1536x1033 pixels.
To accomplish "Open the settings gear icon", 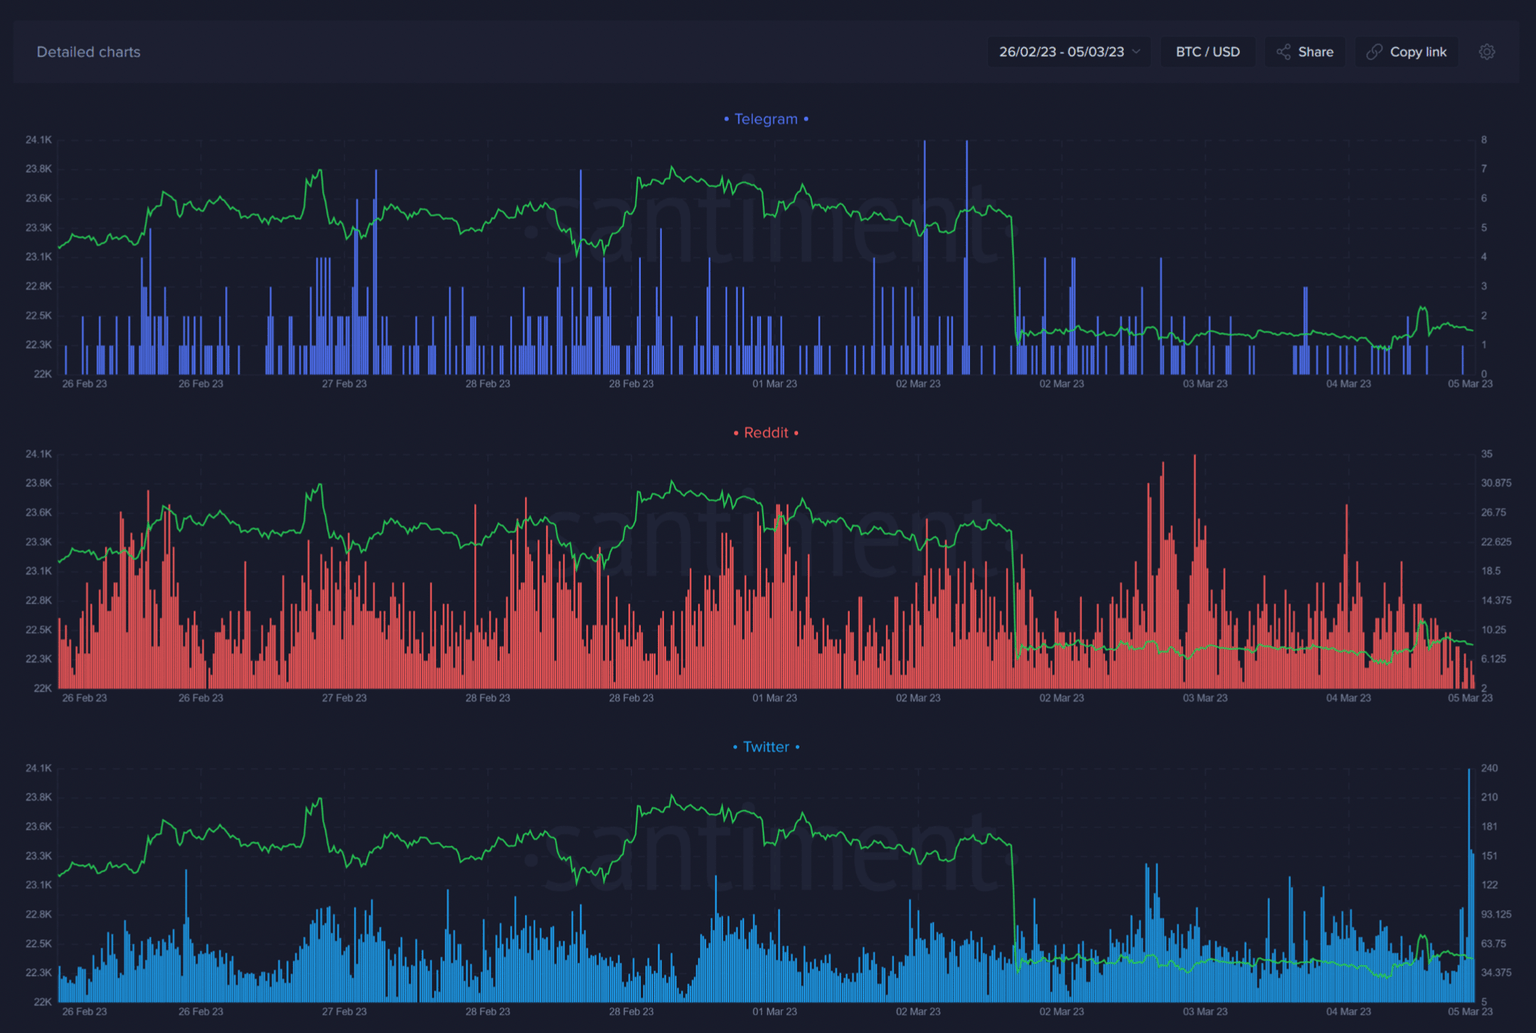I will click(1486, 51).
